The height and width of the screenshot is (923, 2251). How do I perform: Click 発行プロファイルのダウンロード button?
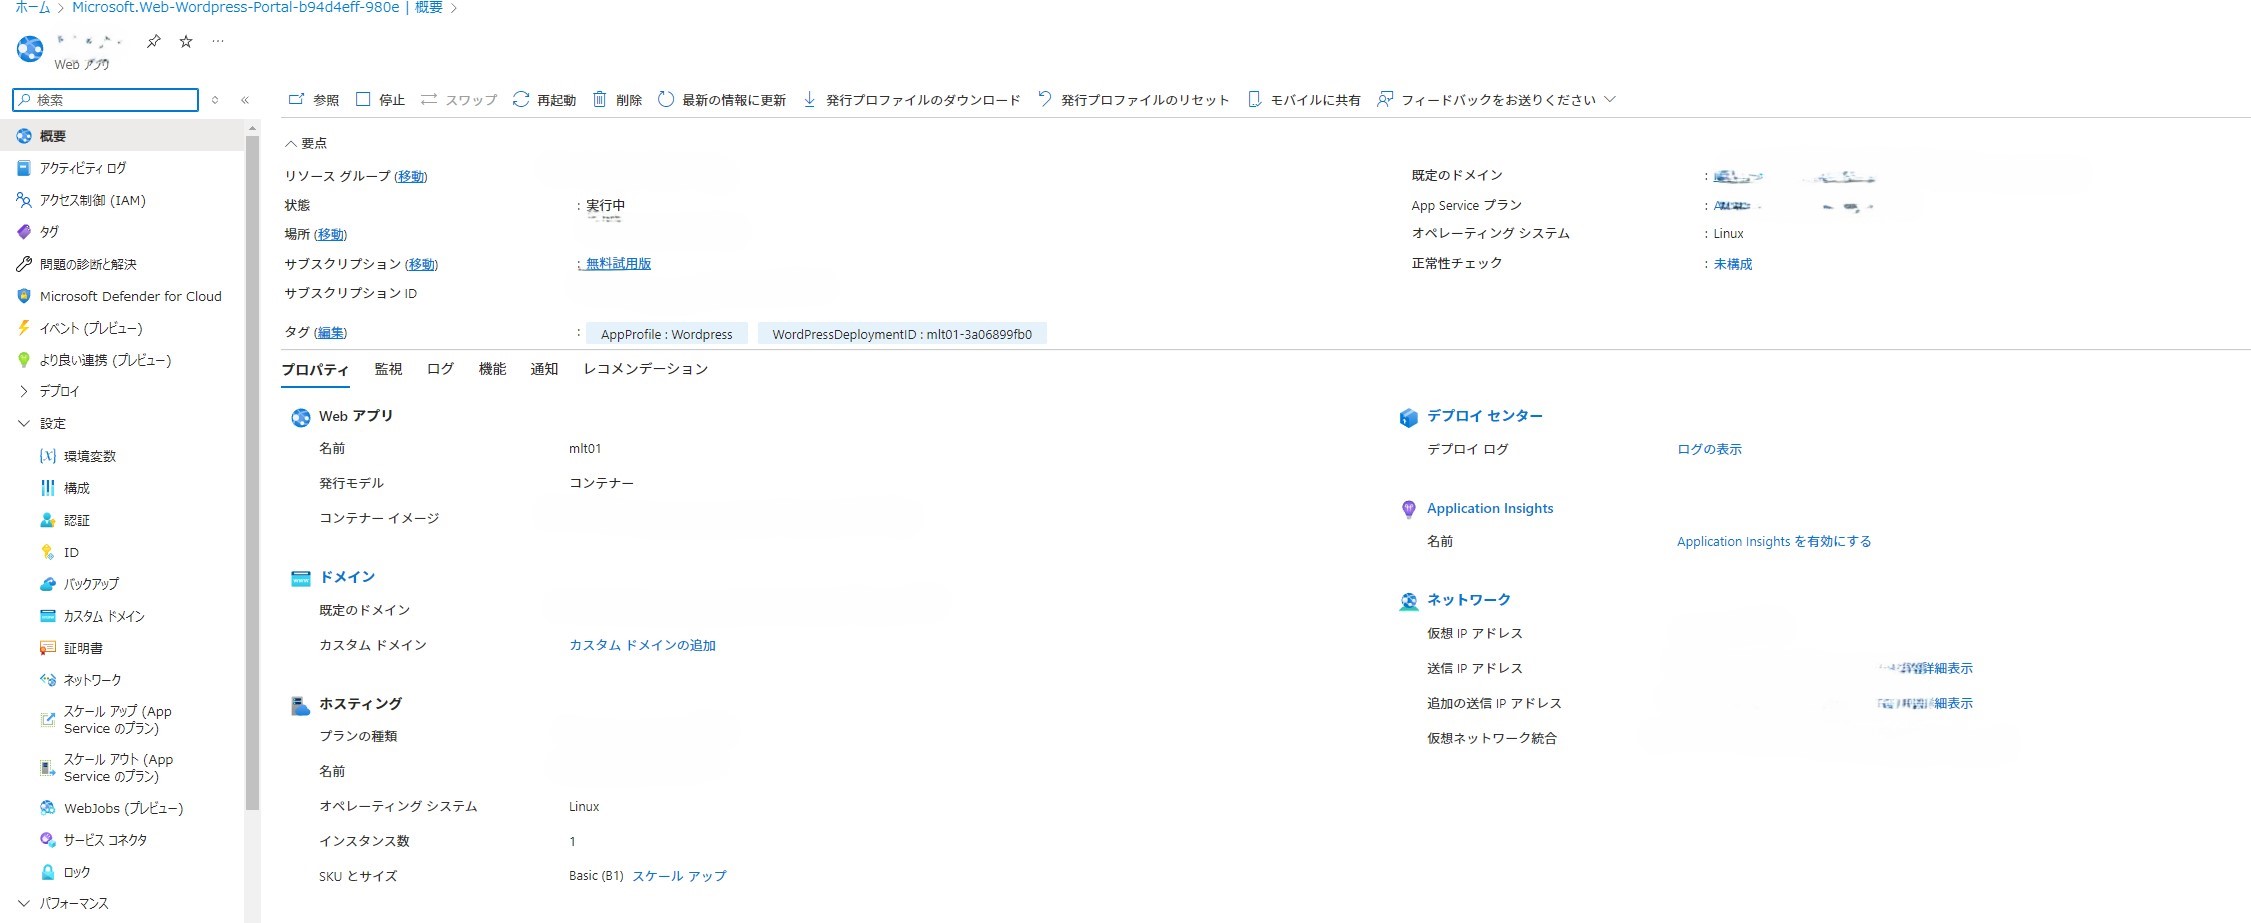tap(911, 100)
